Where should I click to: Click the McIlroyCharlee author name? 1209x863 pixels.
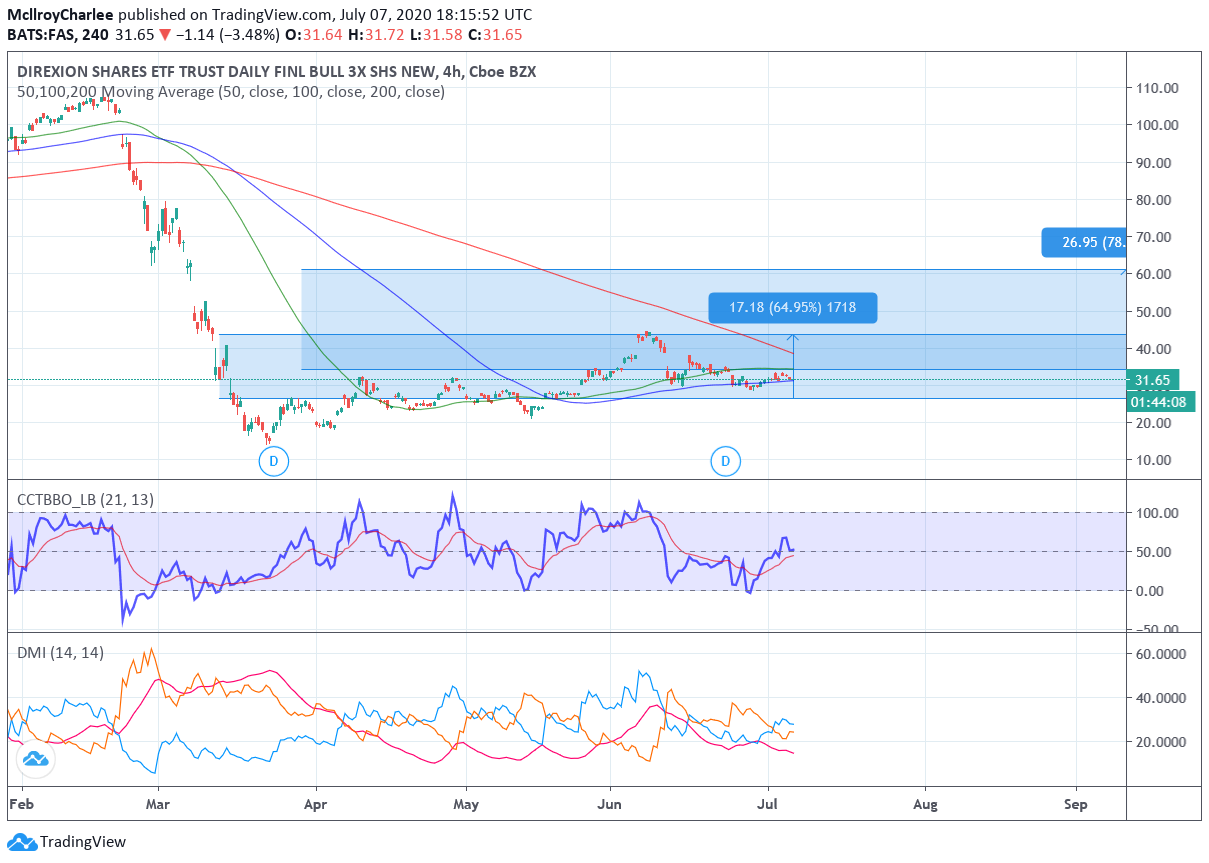pyautogui.click(x=60, y=15)
